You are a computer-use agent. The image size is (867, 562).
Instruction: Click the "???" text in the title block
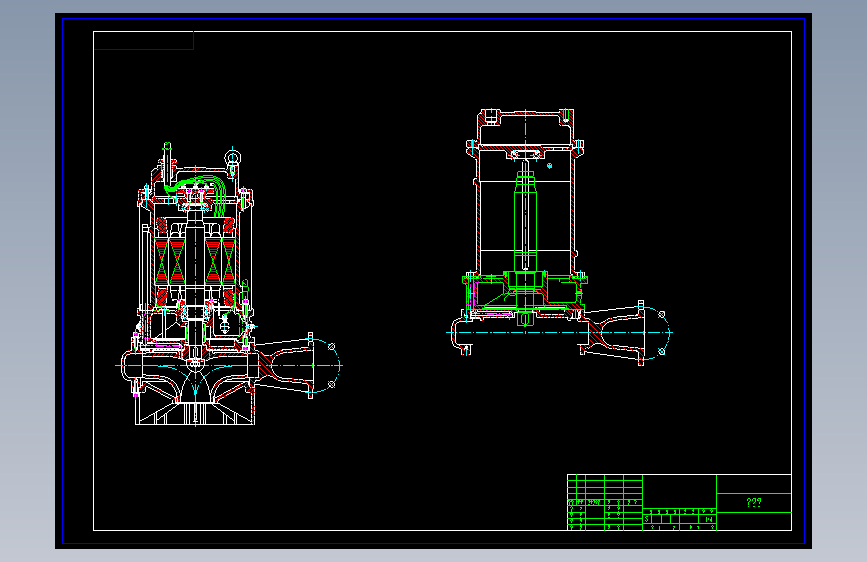[754, 502]
